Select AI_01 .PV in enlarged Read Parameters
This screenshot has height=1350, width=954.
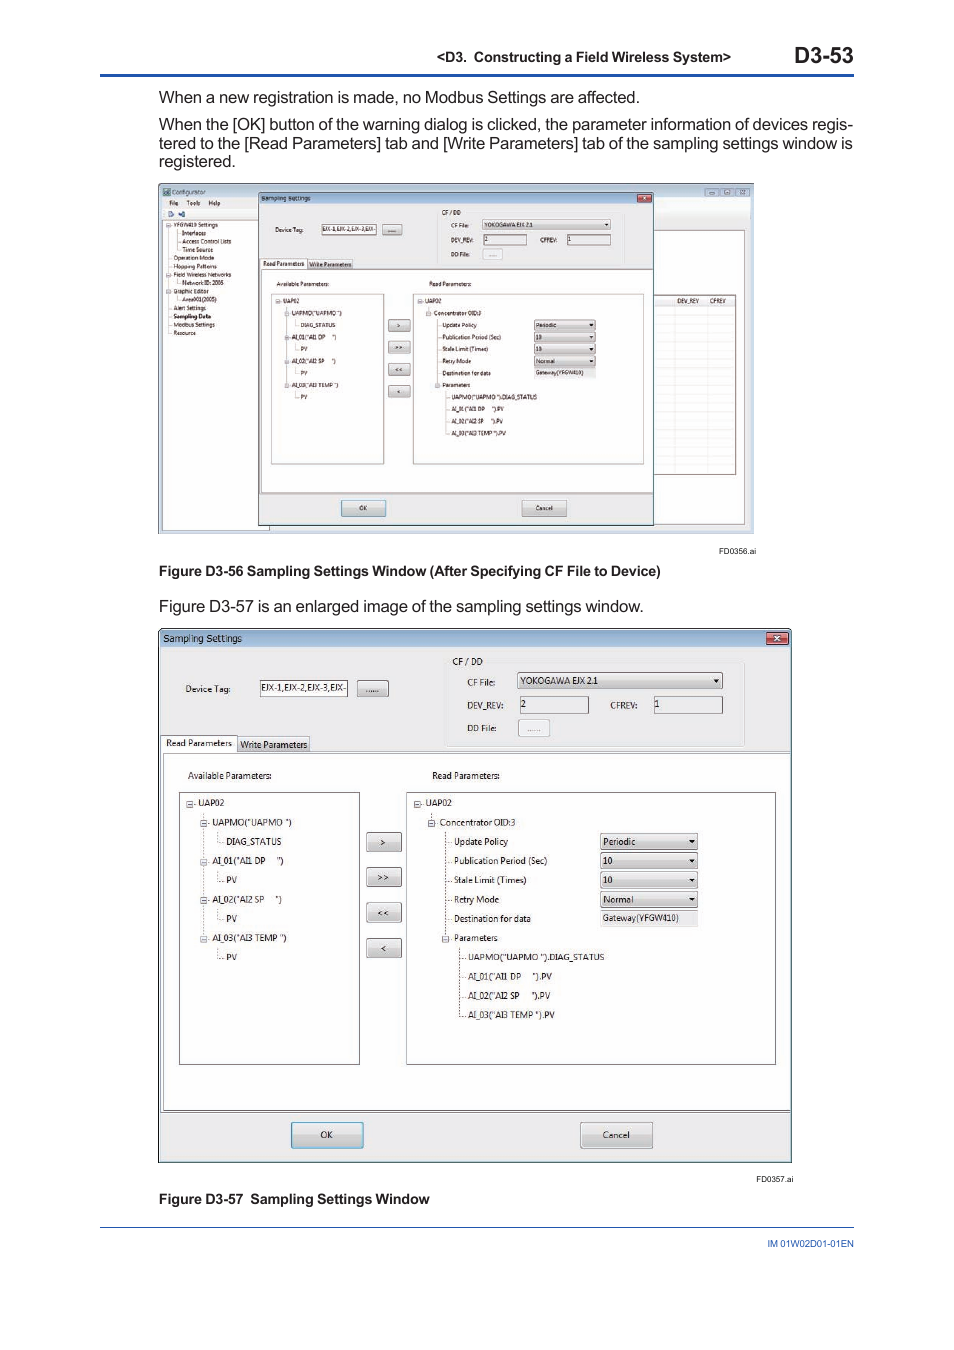coord(510,977)
